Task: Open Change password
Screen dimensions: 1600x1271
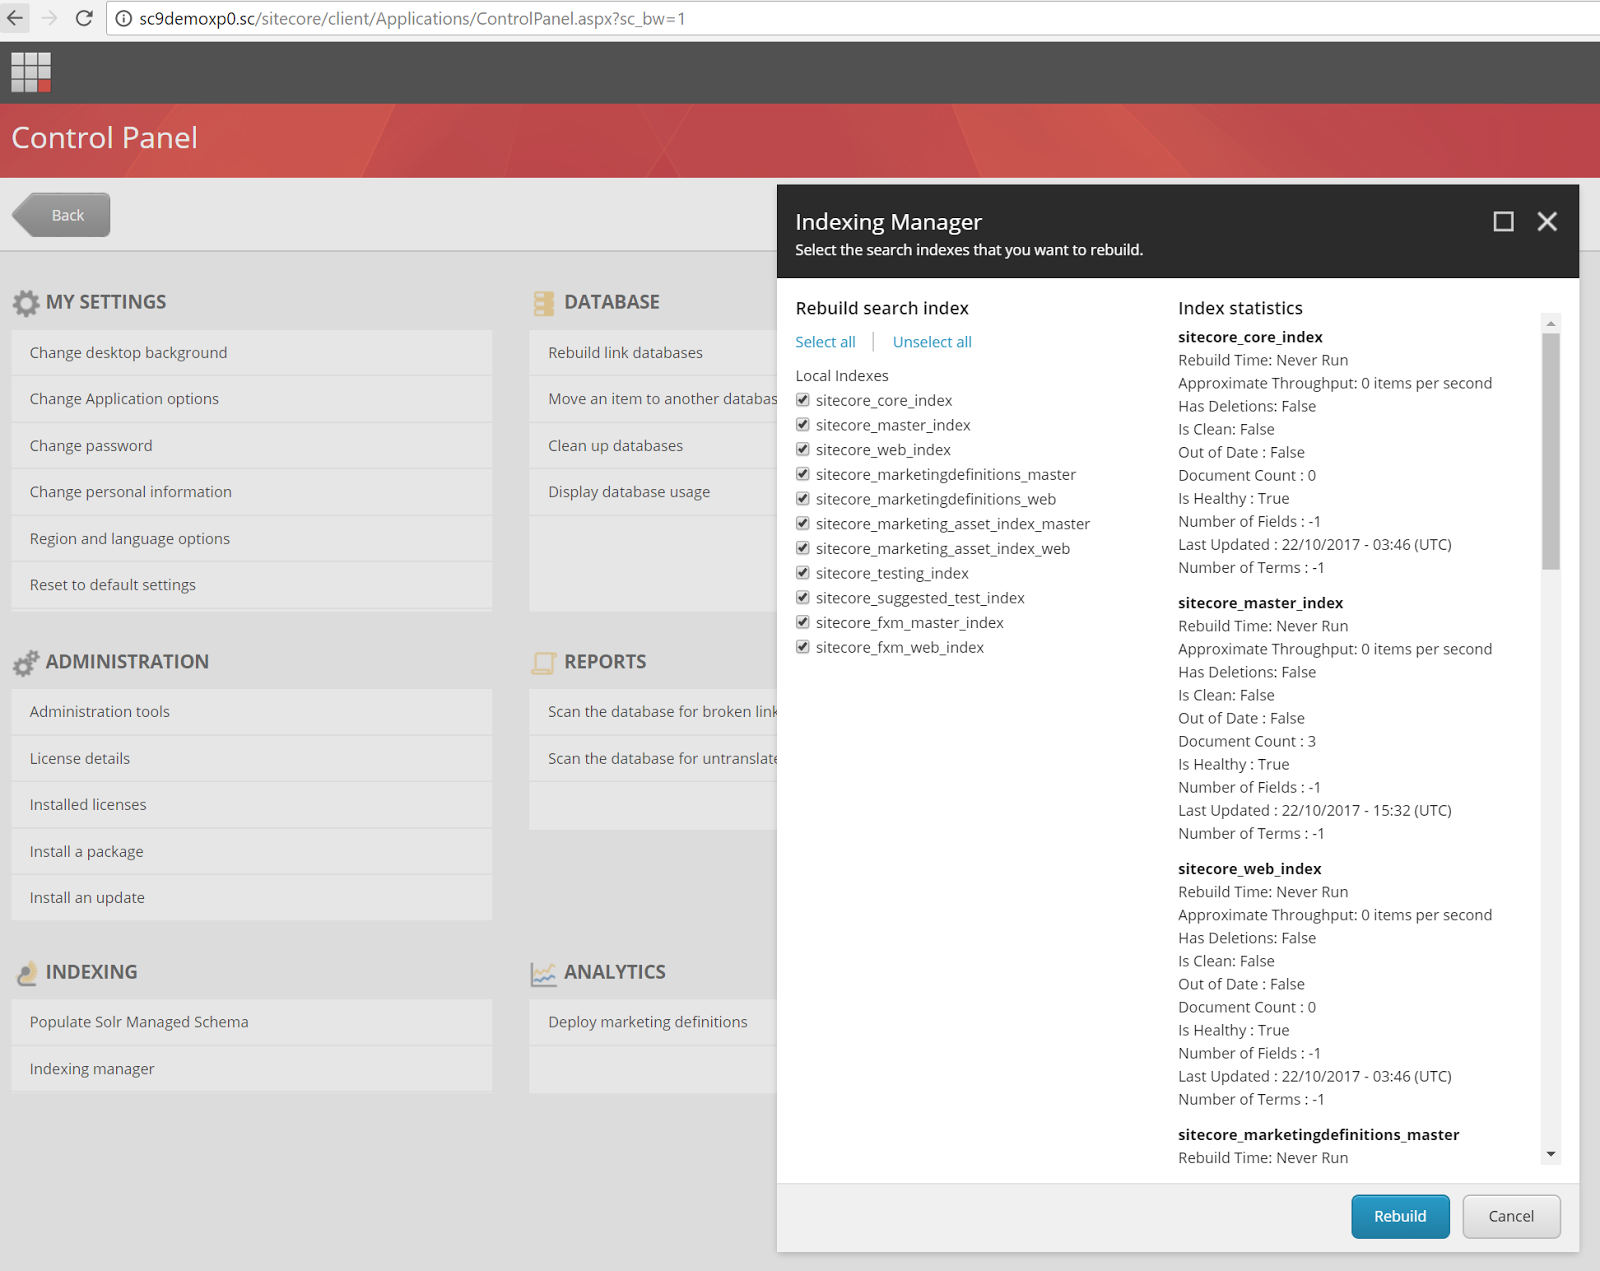Action: tap(252, 446)
